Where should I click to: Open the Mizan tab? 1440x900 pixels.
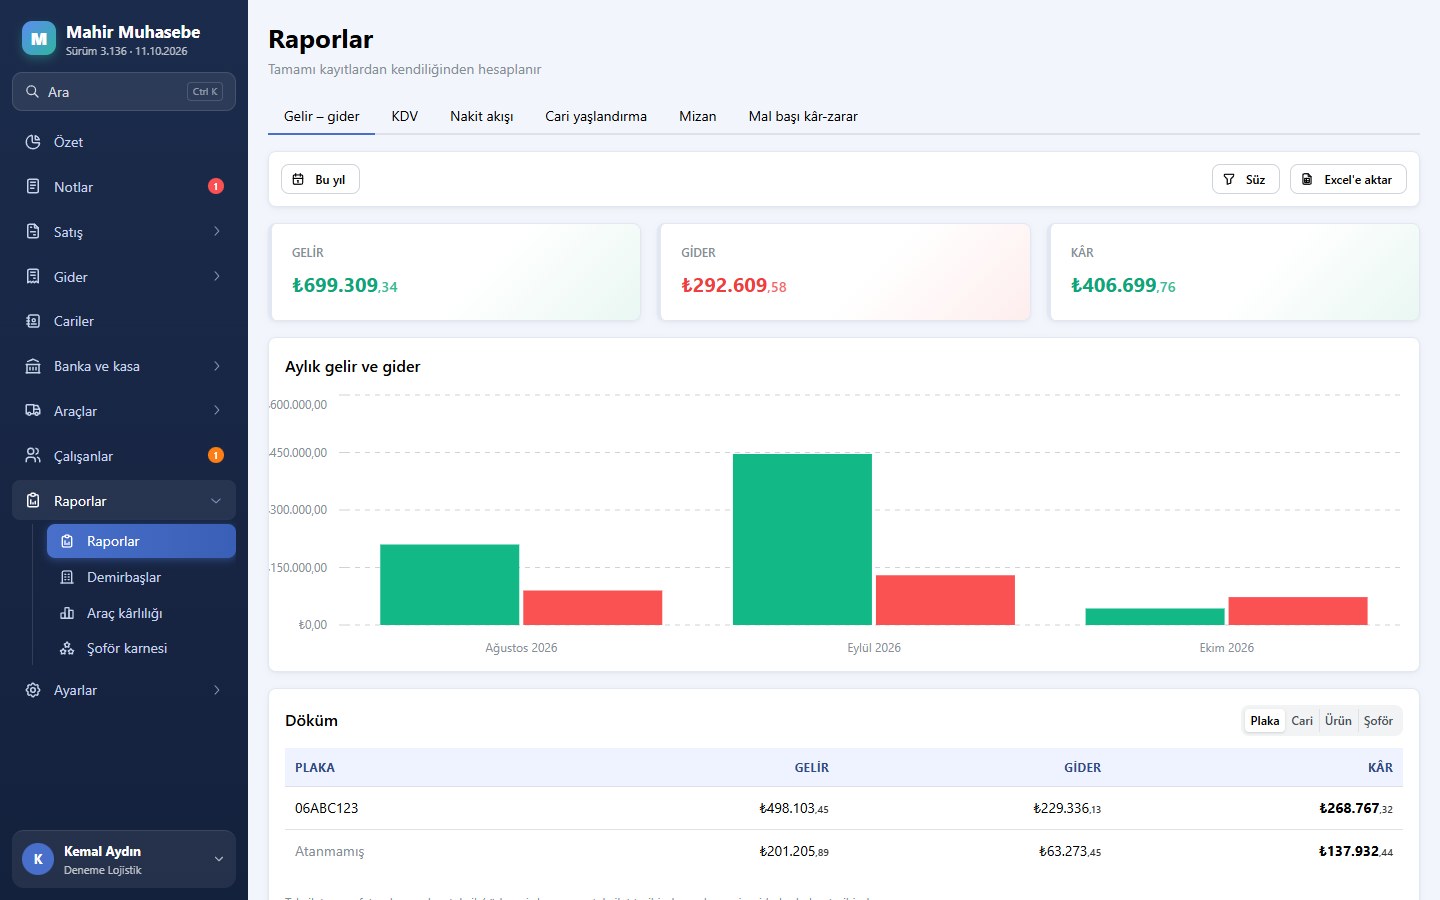tap(698, 116)
